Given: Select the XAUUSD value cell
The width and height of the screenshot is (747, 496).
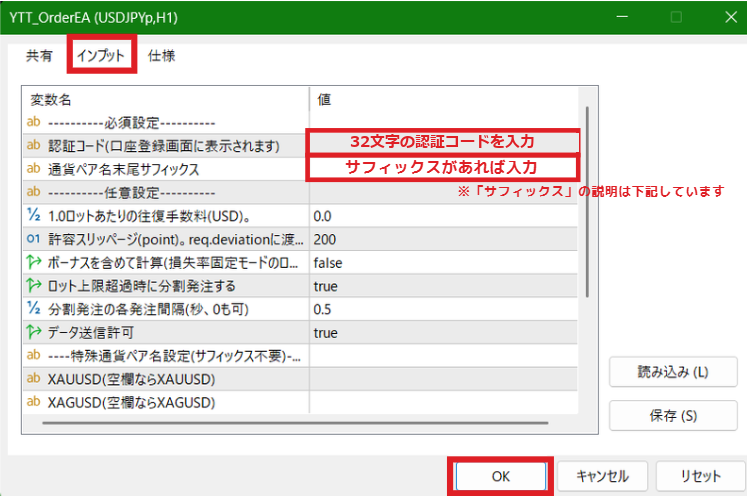Looking at the screenshot, I should pos(443,379).
